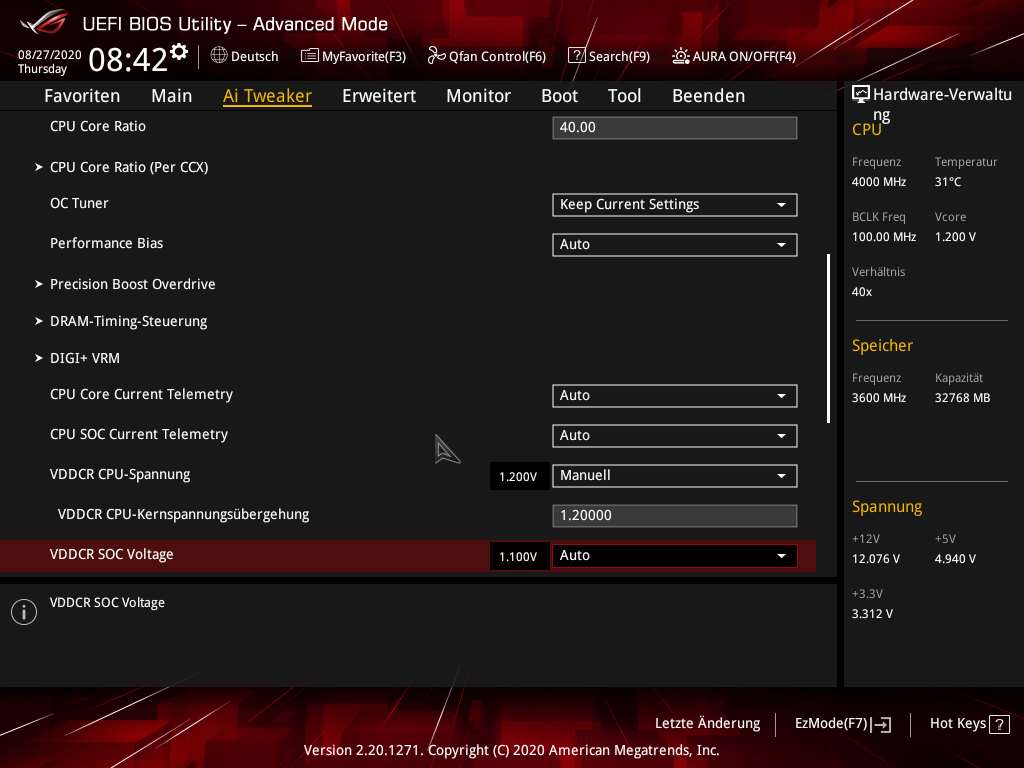The height and width of the screenshot is (768, 1024).
Task: Open the Erweitert tab
Action: 379,96
